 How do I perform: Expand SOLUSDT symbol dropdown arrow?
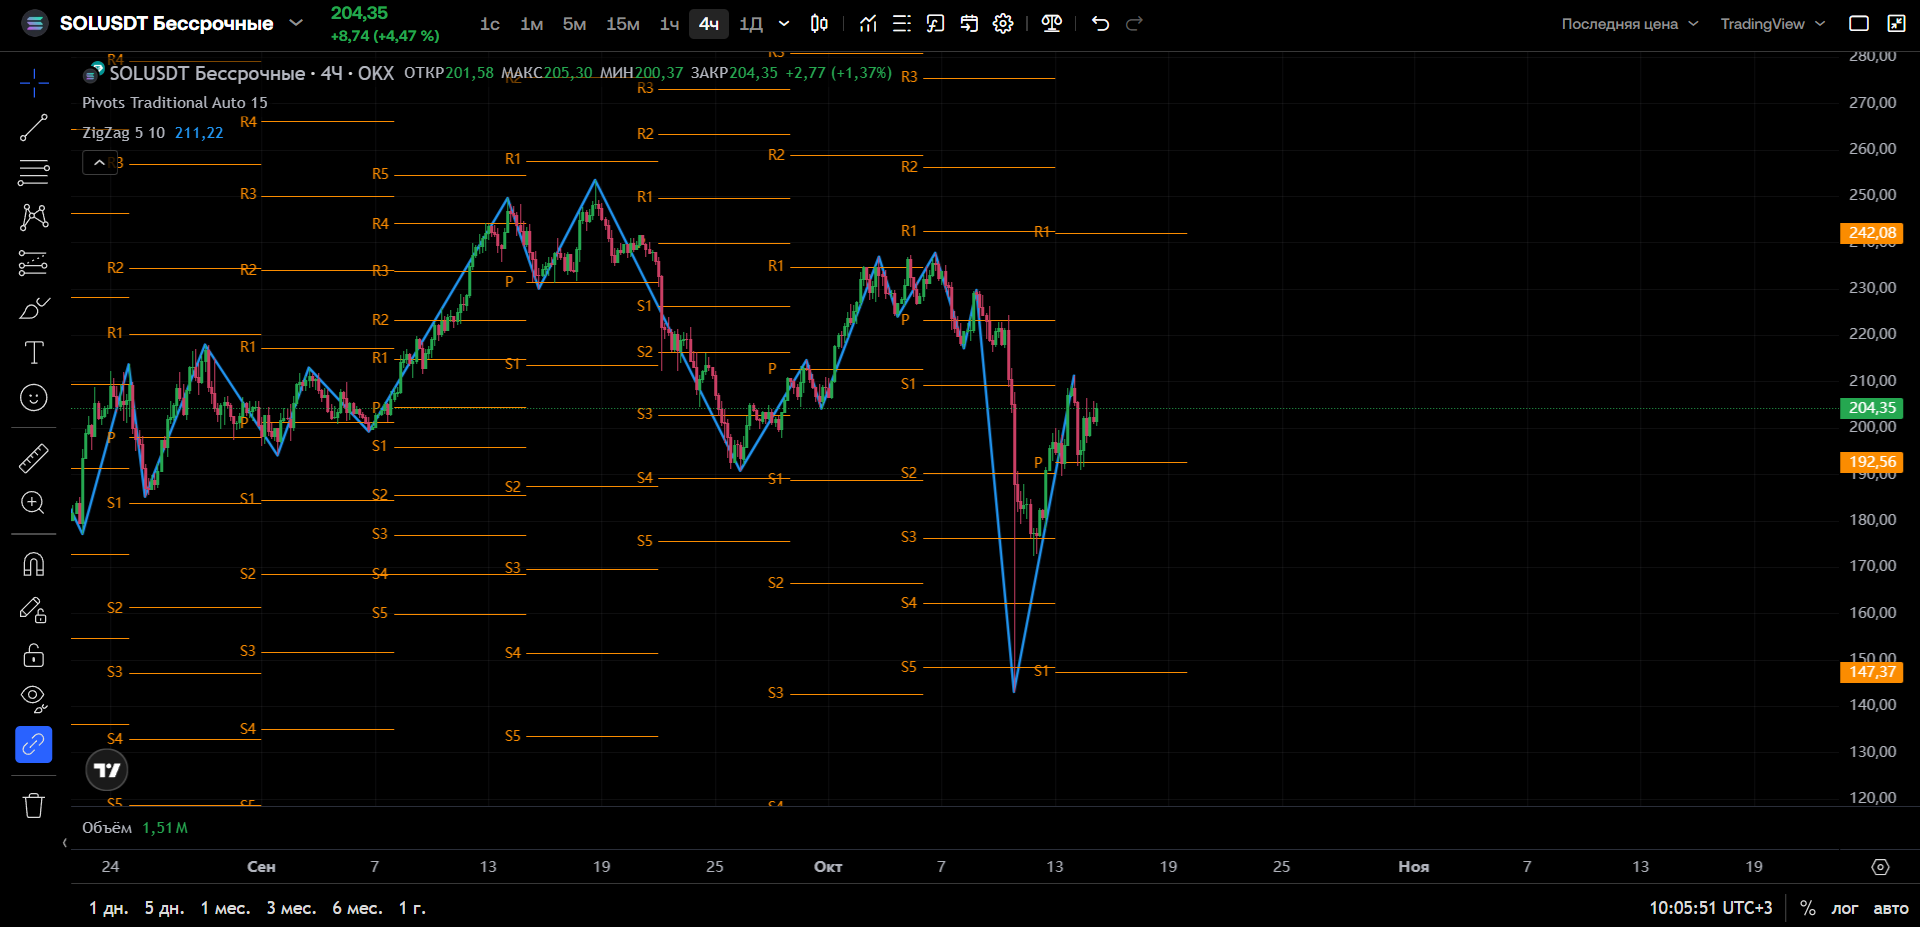[x=296, y=23]
